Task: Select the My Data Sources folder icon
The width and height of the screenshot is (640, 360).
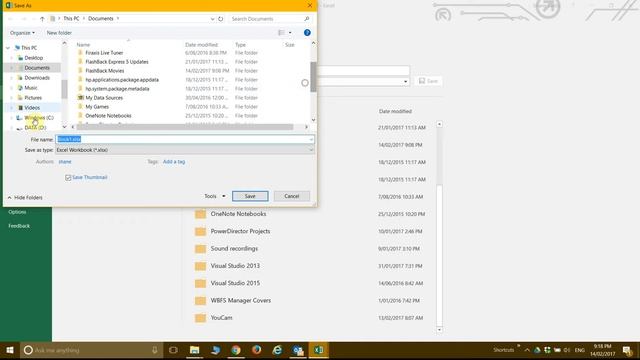Action: coord(80,98)
